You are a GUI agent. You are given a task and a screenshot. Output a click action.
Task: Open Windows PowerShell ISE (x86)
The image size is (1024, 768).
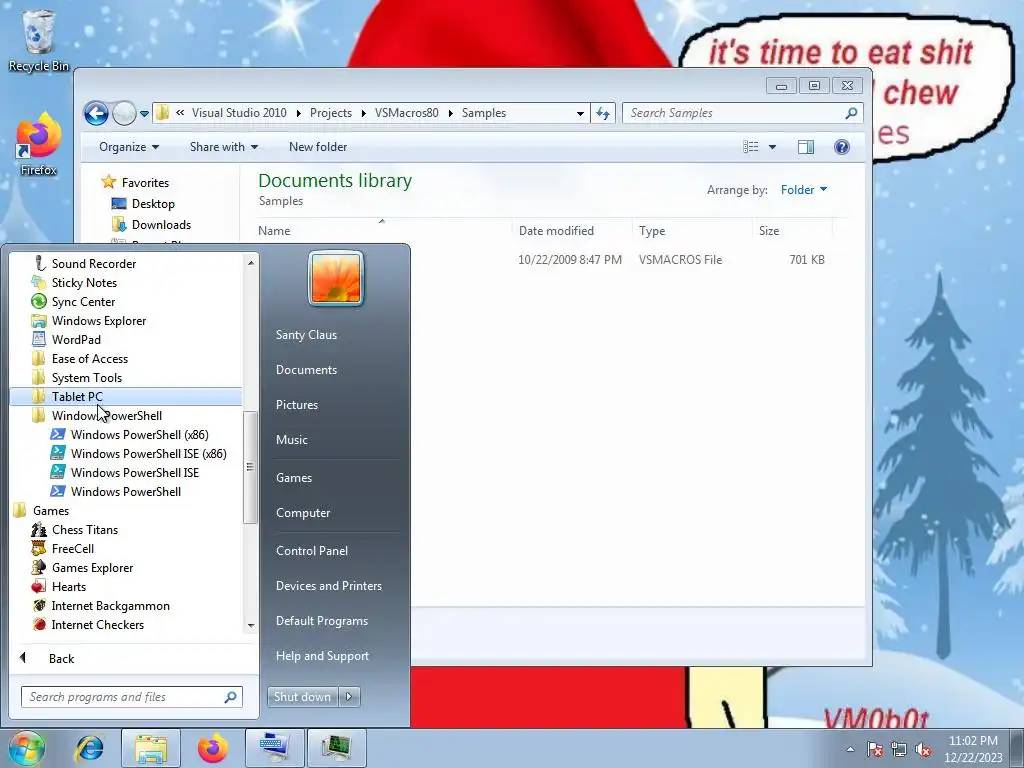tap(148, 454)
